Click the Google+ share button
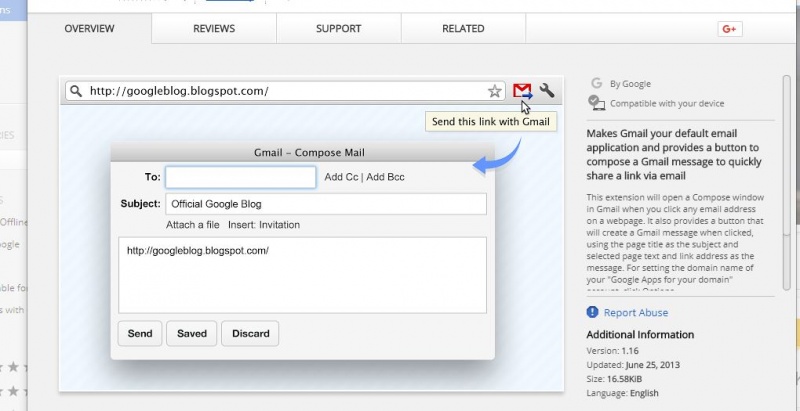The width and height of the screenshot is (800, 411). tap(730, 29)
